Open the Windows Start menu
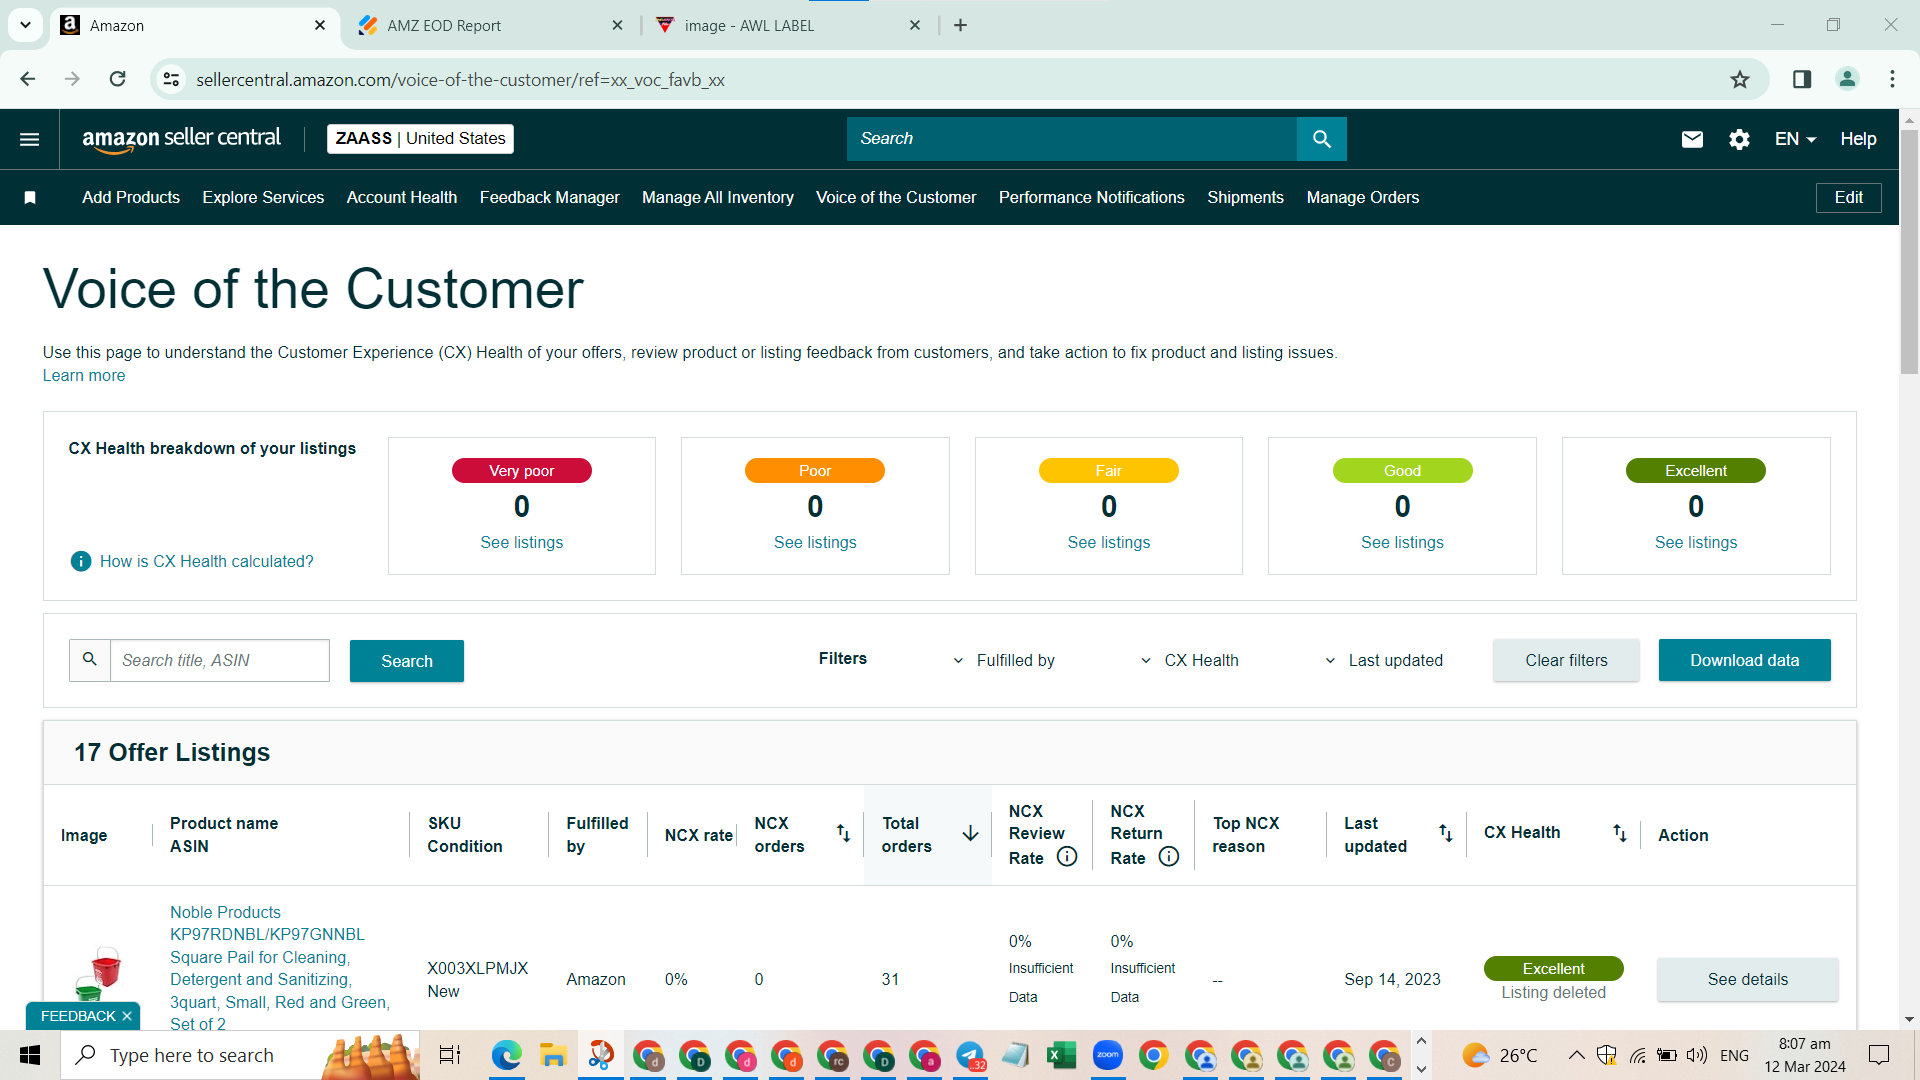The image size is (1920, 1080). click(x=30, y=1055)
